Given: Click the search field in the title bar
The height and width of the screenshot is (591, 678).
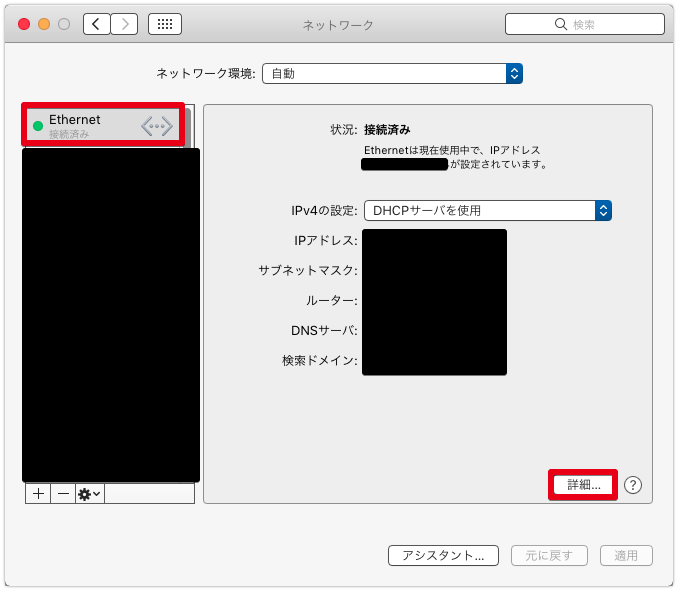Looking at the screenshot, I should pyautogui.click(x=585, y=24).
